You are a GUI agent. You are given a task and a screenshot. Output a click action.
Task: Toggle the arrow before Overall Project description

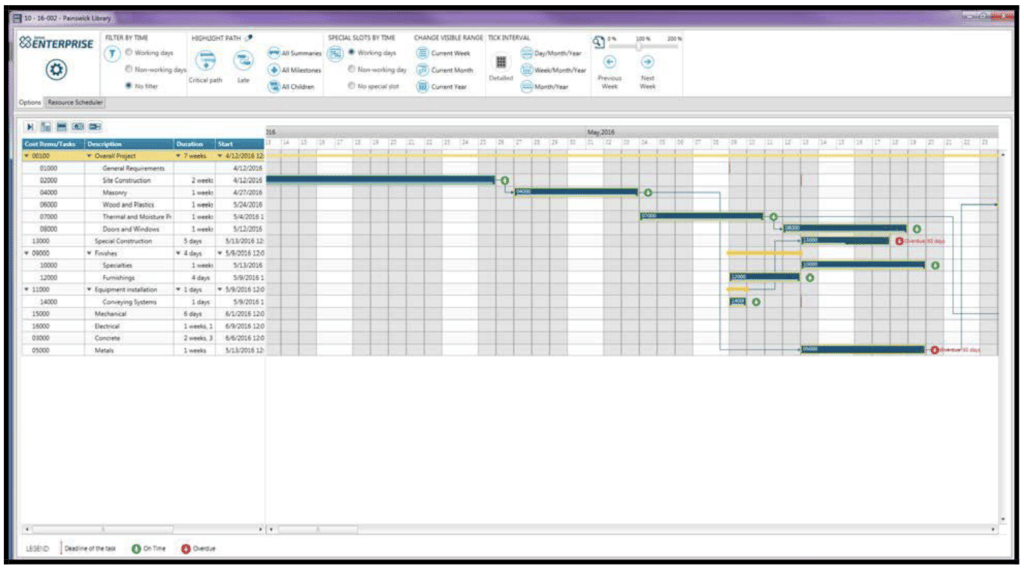point(89,156)
